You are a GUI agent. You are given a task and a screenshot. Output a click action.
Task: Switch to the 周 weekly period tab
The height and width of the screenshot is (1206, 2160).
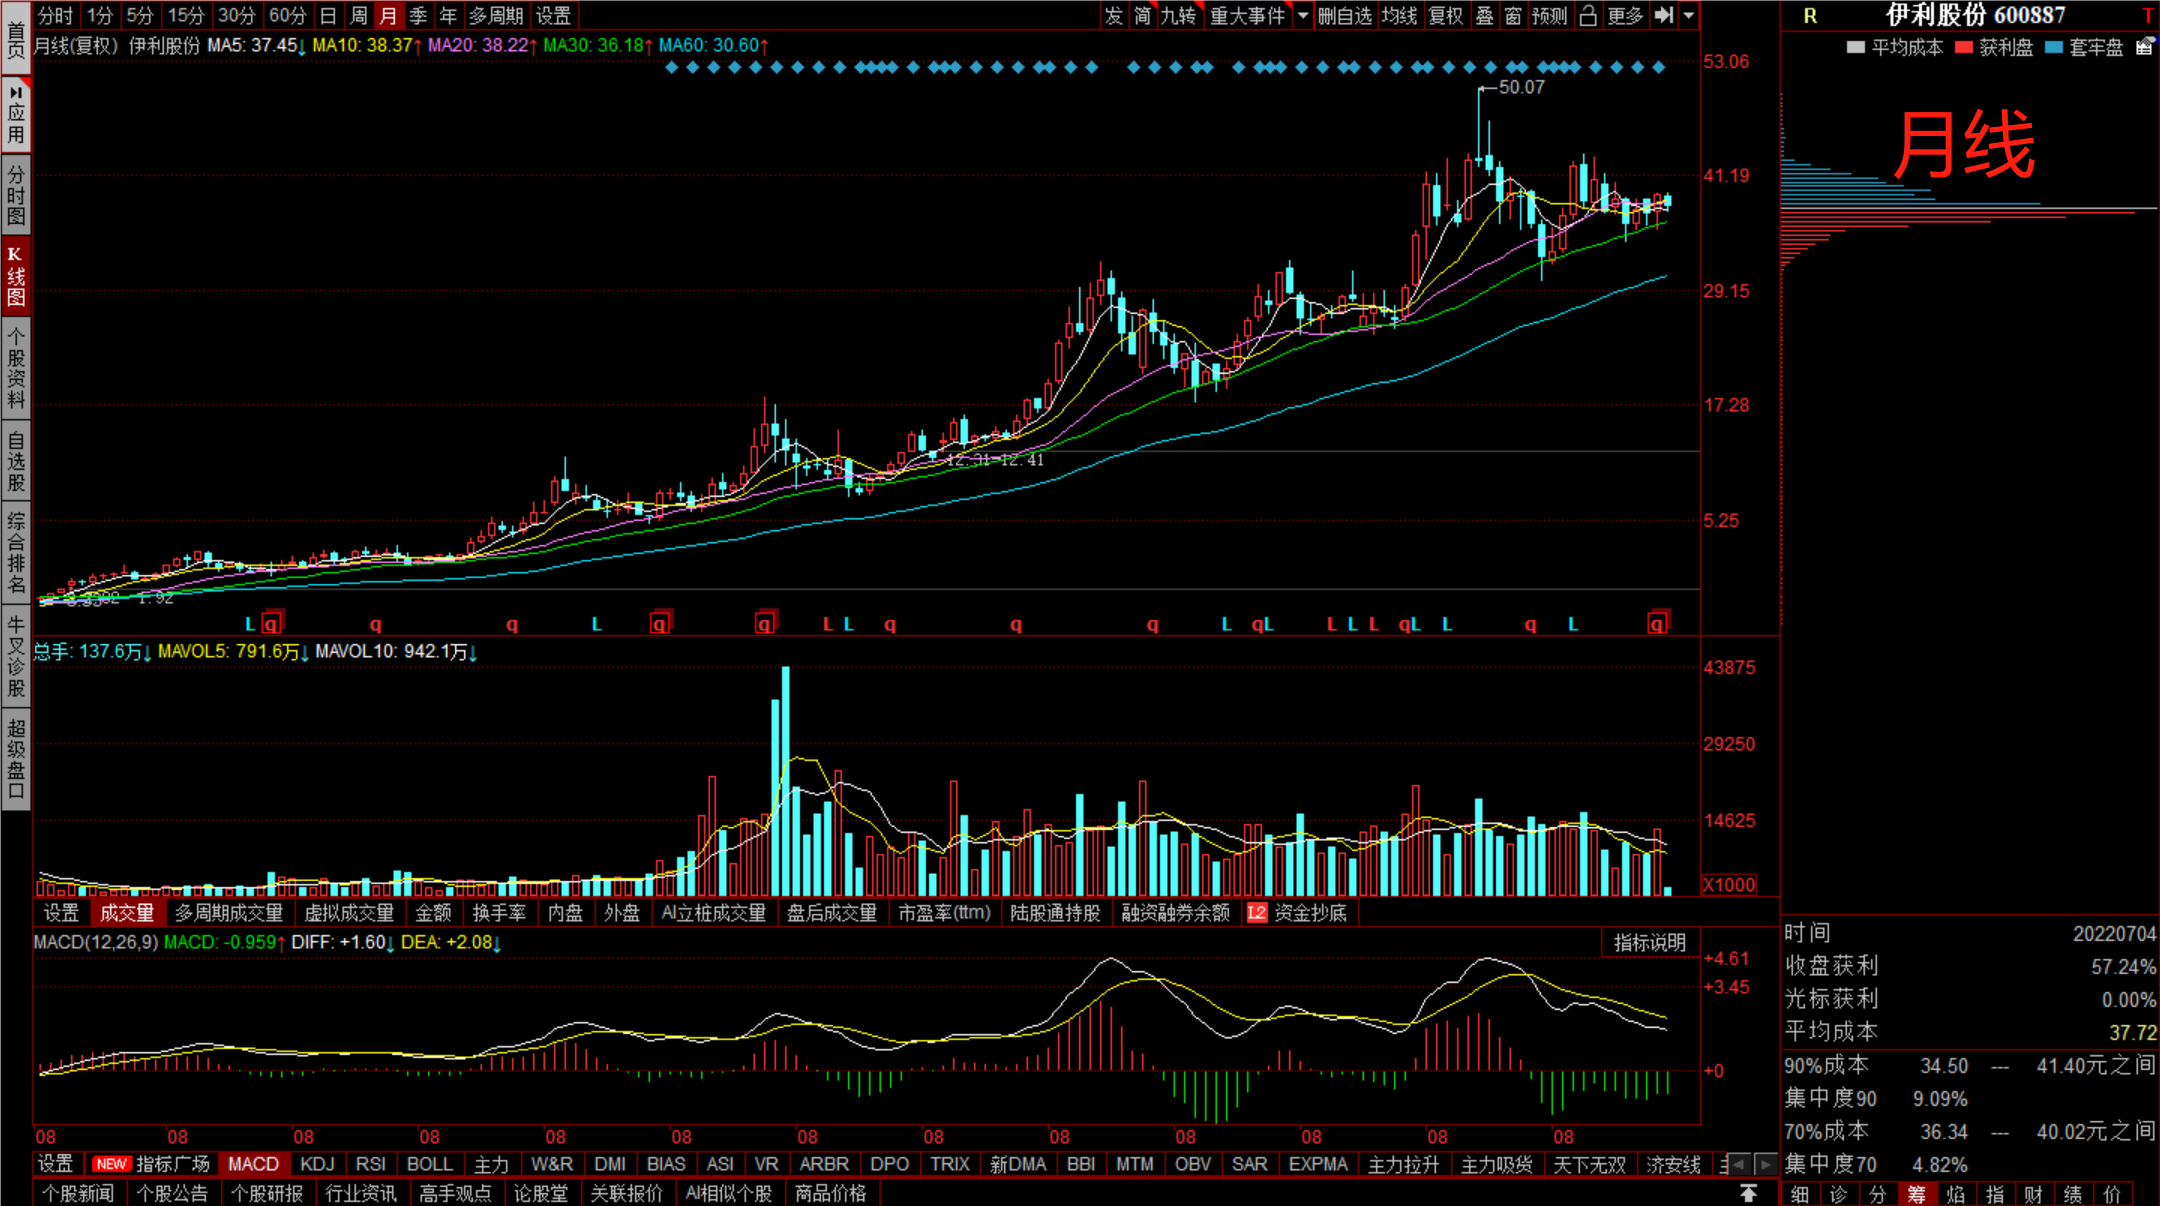pyautogui.click(x=358, y=15)
